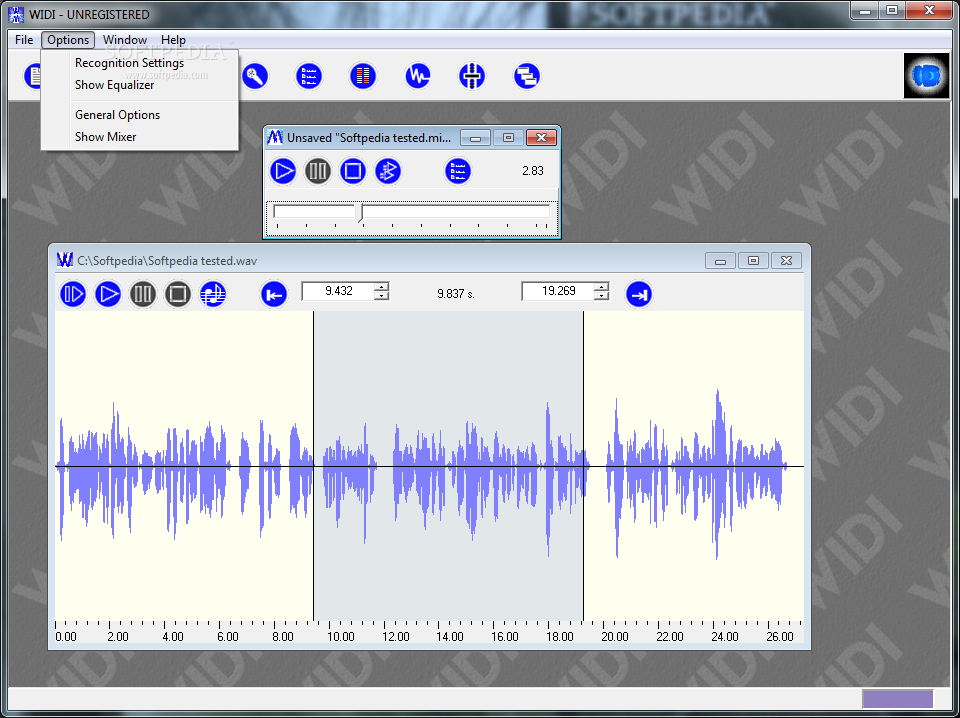
Task: Click the W icon in wav window title
Action: (x=65, y=260)
